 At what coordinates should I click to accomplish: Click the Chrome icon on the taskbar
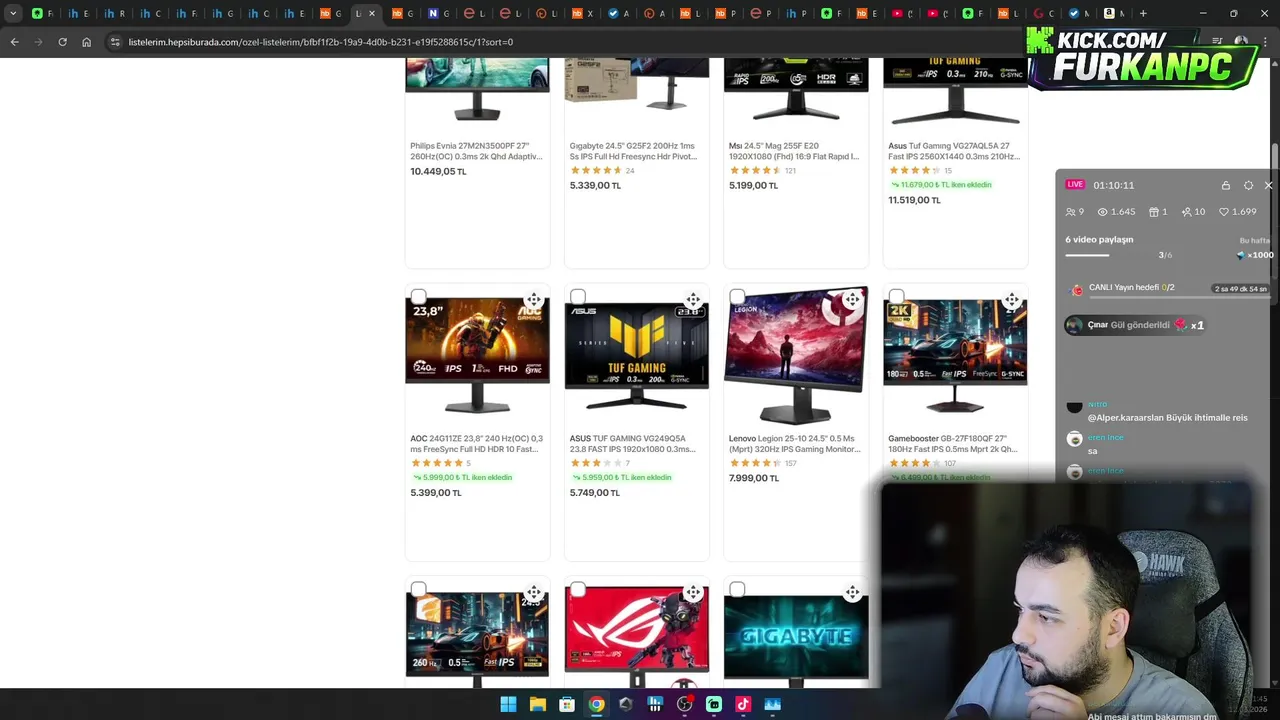596,704
